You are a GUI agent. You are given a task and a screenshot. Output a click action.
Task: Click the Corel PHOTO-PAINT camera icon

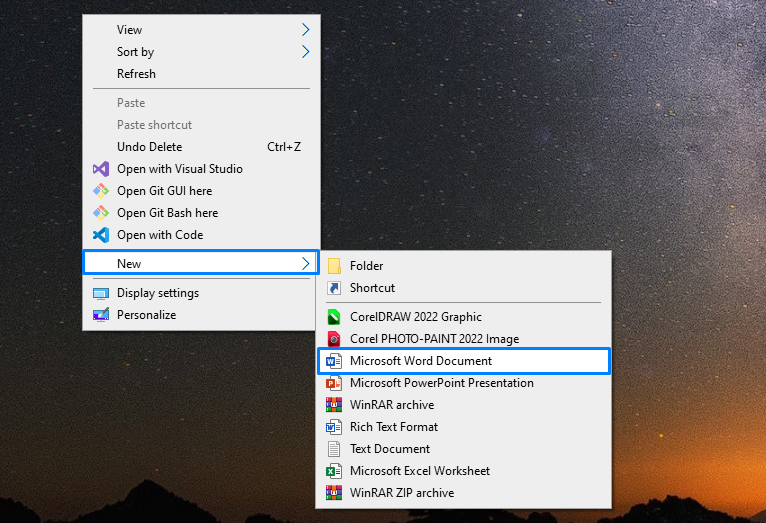pos(334,339)
